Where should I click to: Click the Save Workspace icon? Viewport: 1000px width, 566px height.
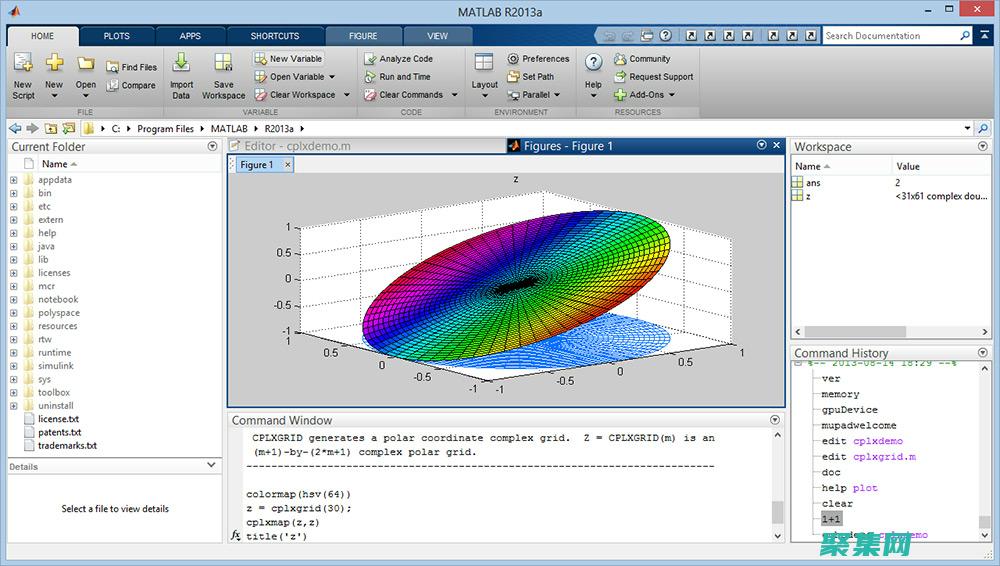pos(223,64)
